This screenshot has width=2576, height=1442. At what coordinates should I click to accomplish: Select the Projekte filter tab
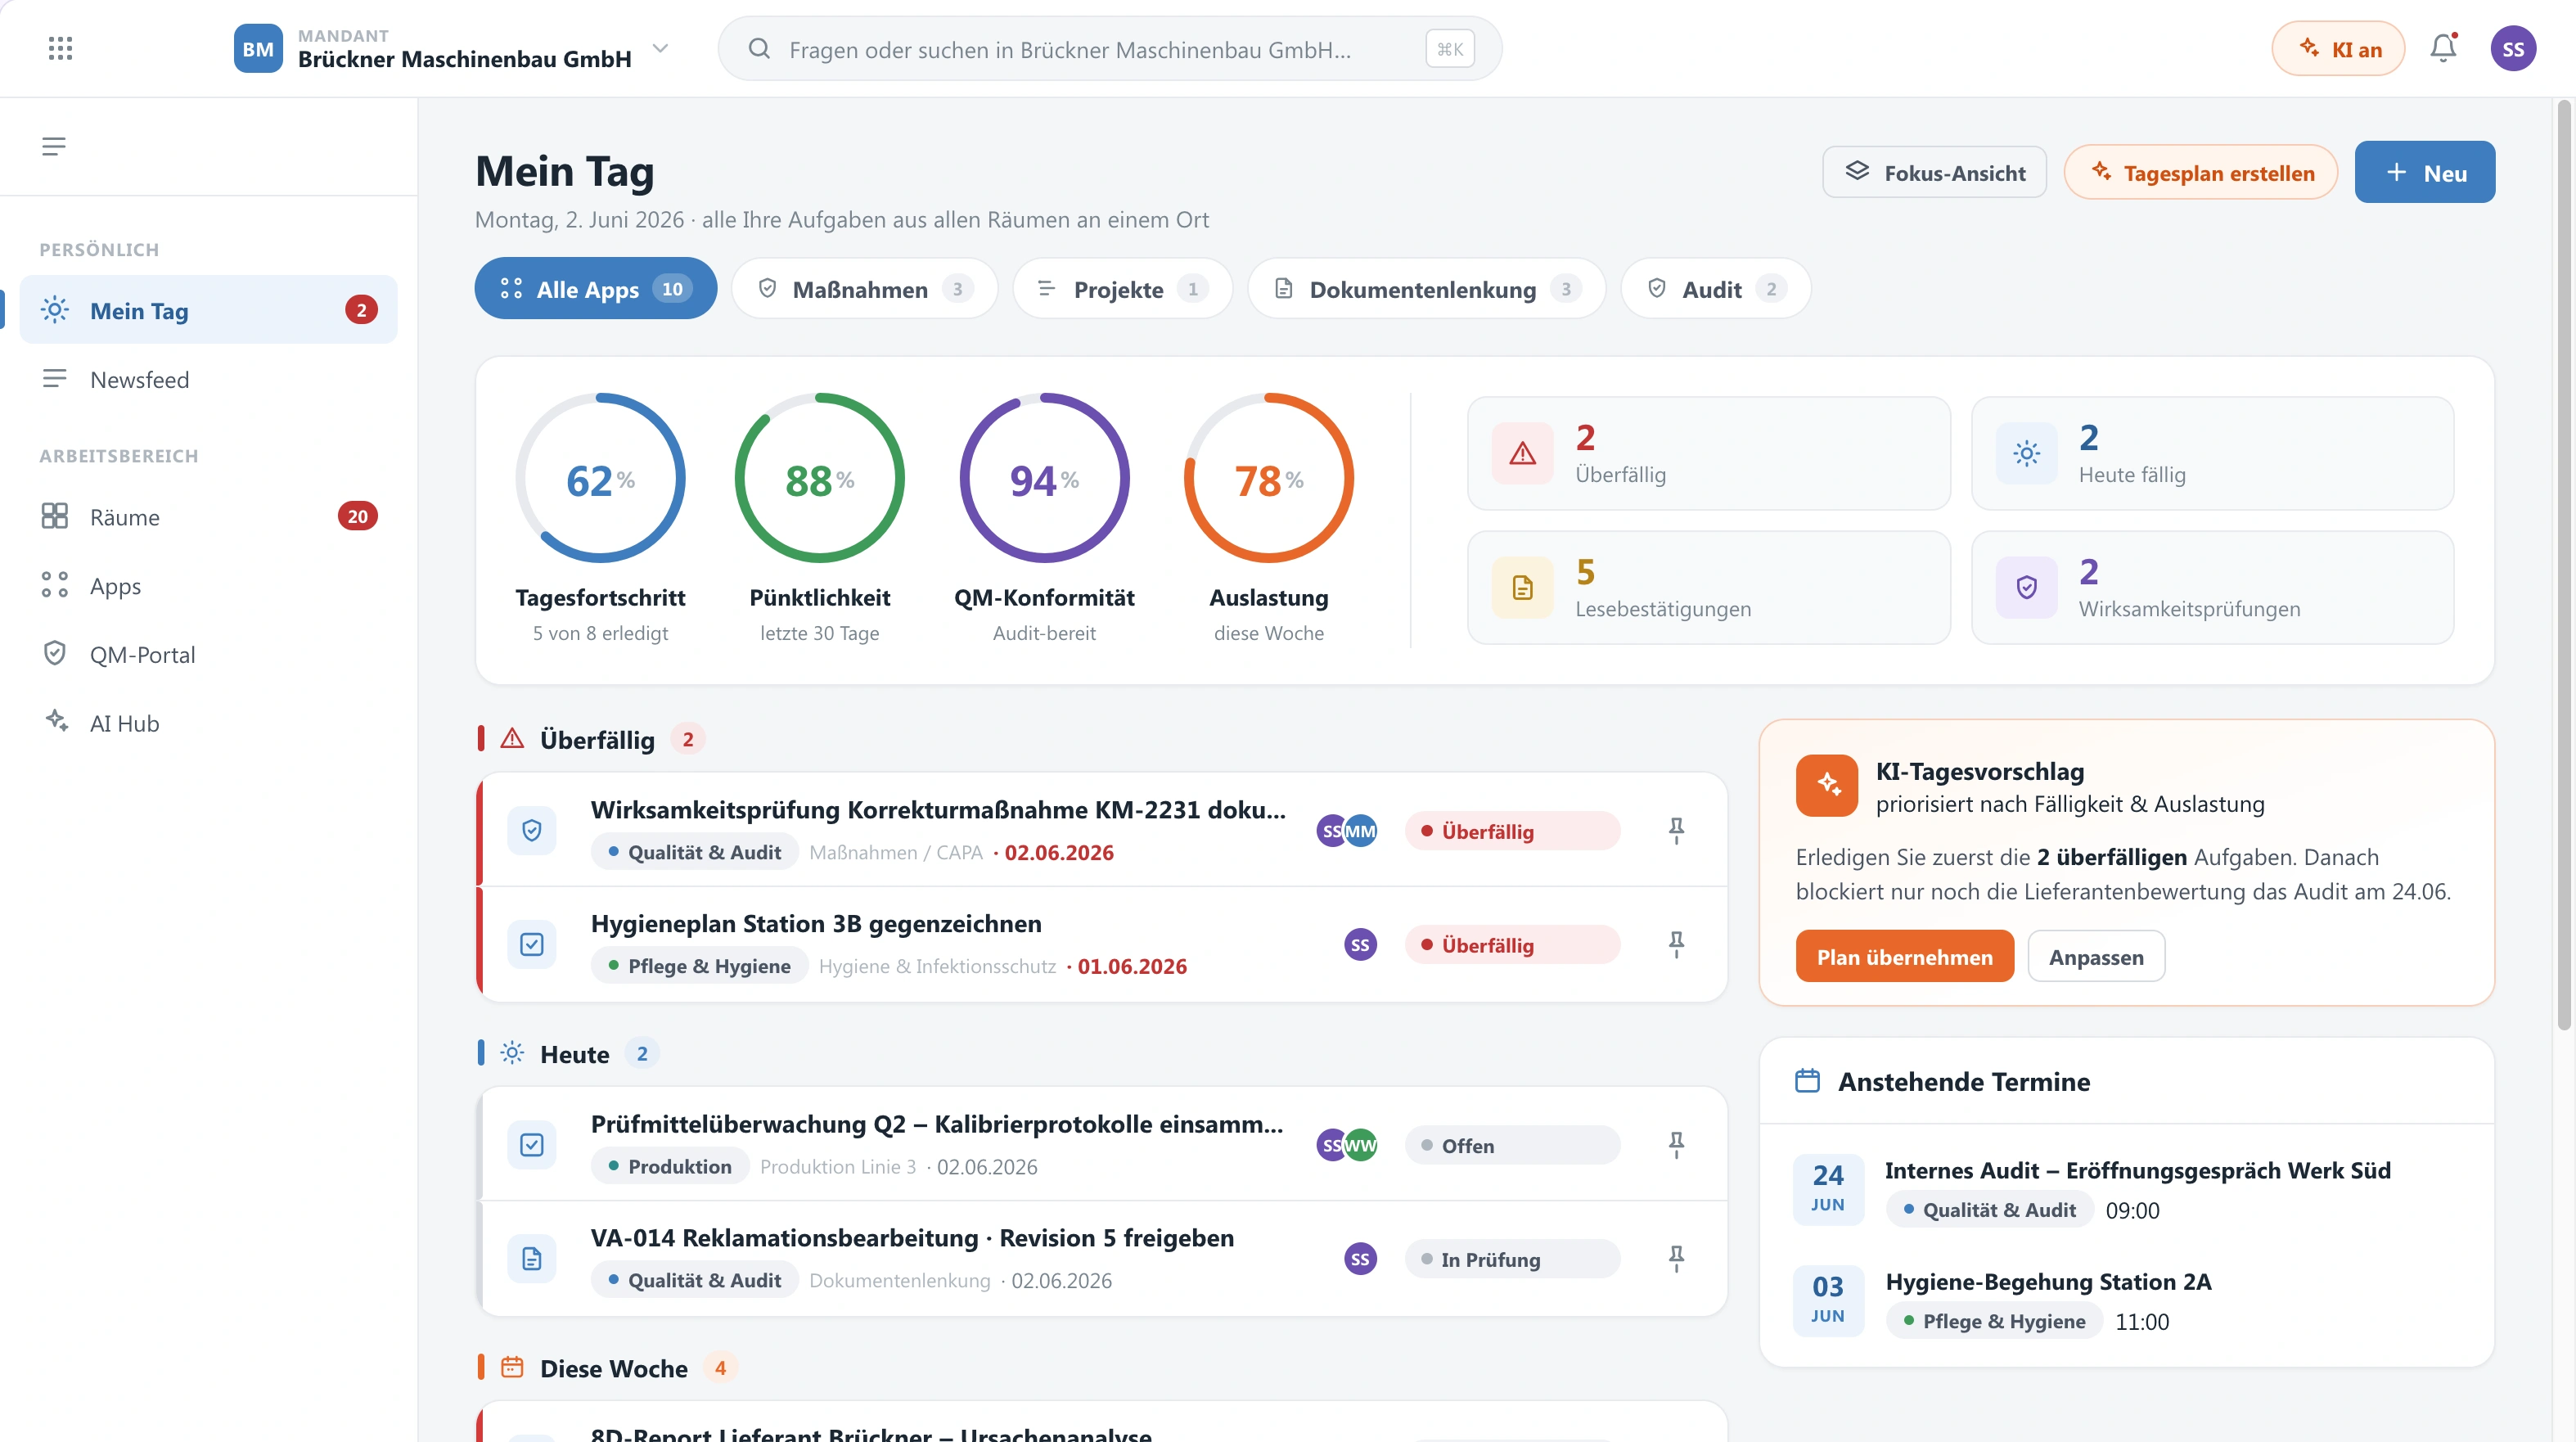[x=1122, y=288]
